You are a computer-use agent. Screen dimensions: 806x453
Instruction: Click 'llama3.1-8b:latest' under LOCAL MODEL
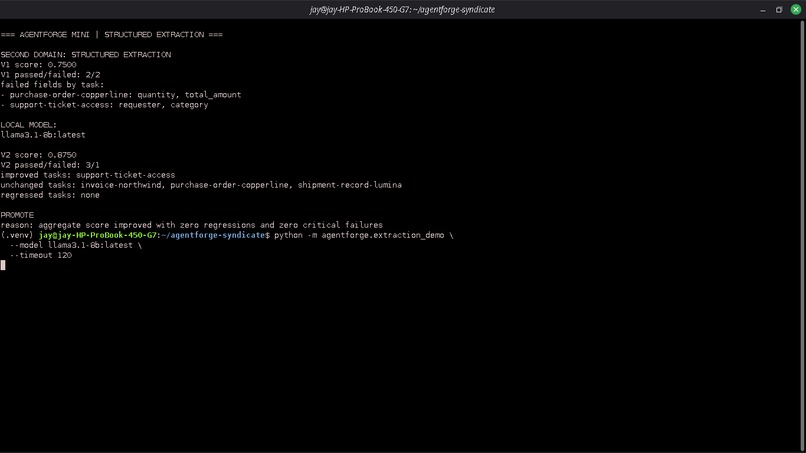pos(43,135)
